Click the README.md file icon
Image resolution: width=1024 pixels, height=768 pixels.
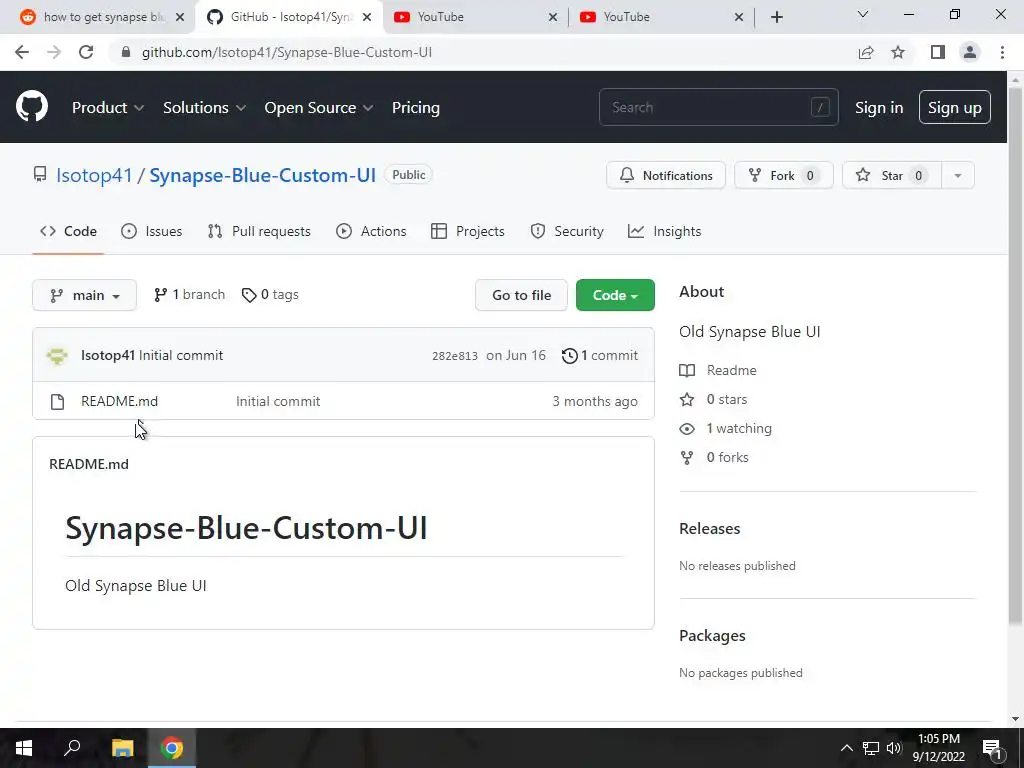pyautogui.click(x=57, y=402)
